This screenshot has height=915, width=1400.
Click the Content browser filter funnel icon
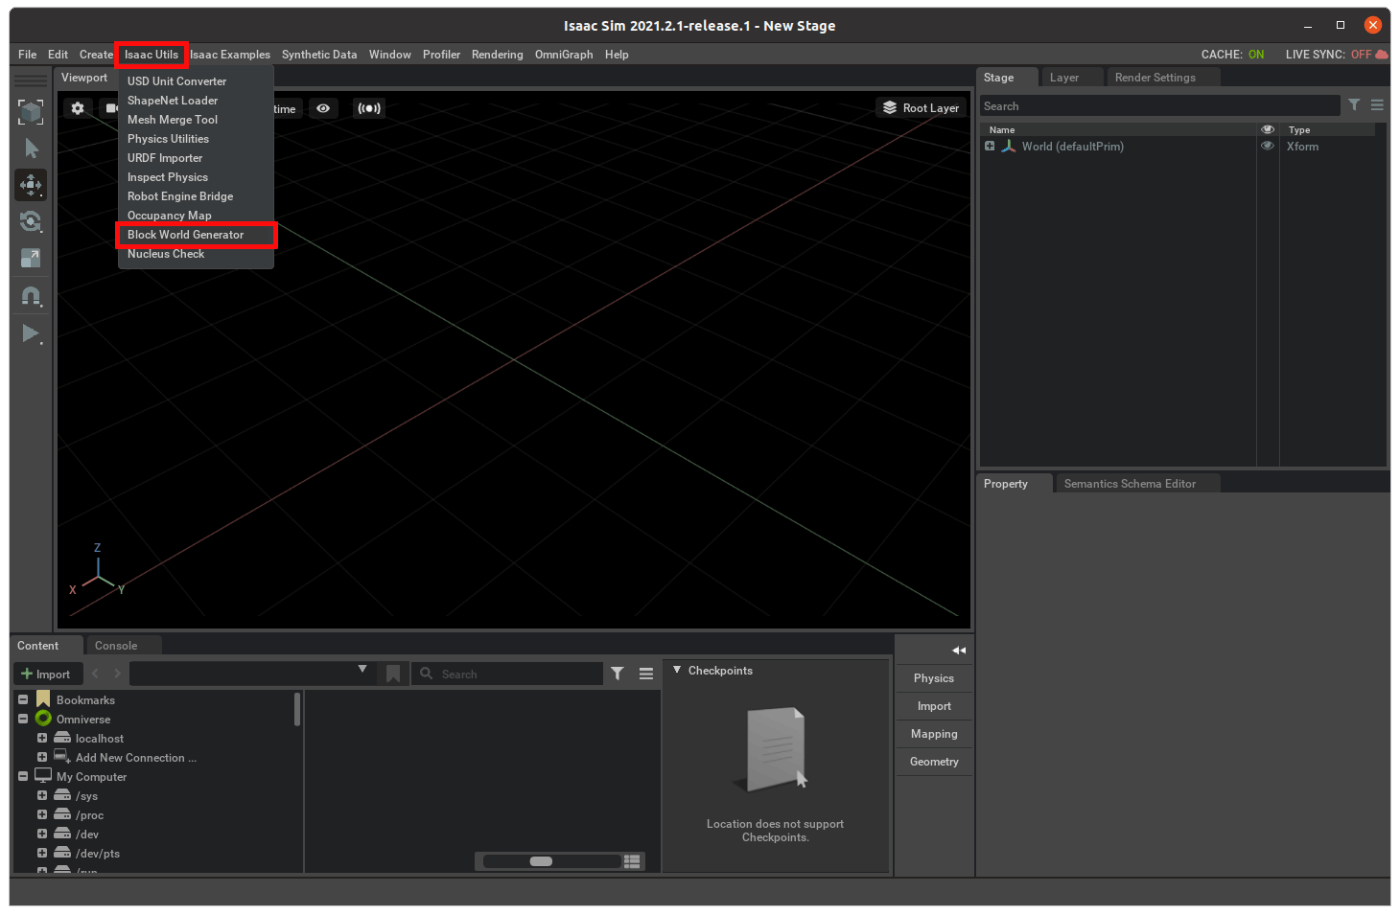click(618, 674)
